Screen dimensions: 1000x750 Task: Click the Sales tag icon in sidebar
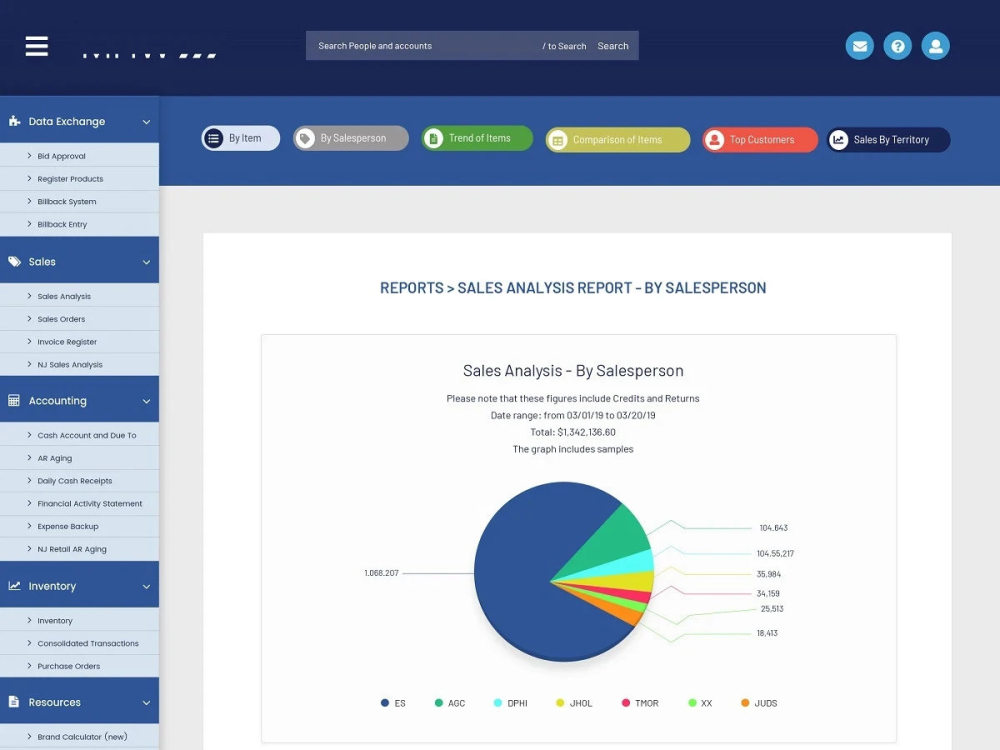pyautogui.click(x=13, y=260)
